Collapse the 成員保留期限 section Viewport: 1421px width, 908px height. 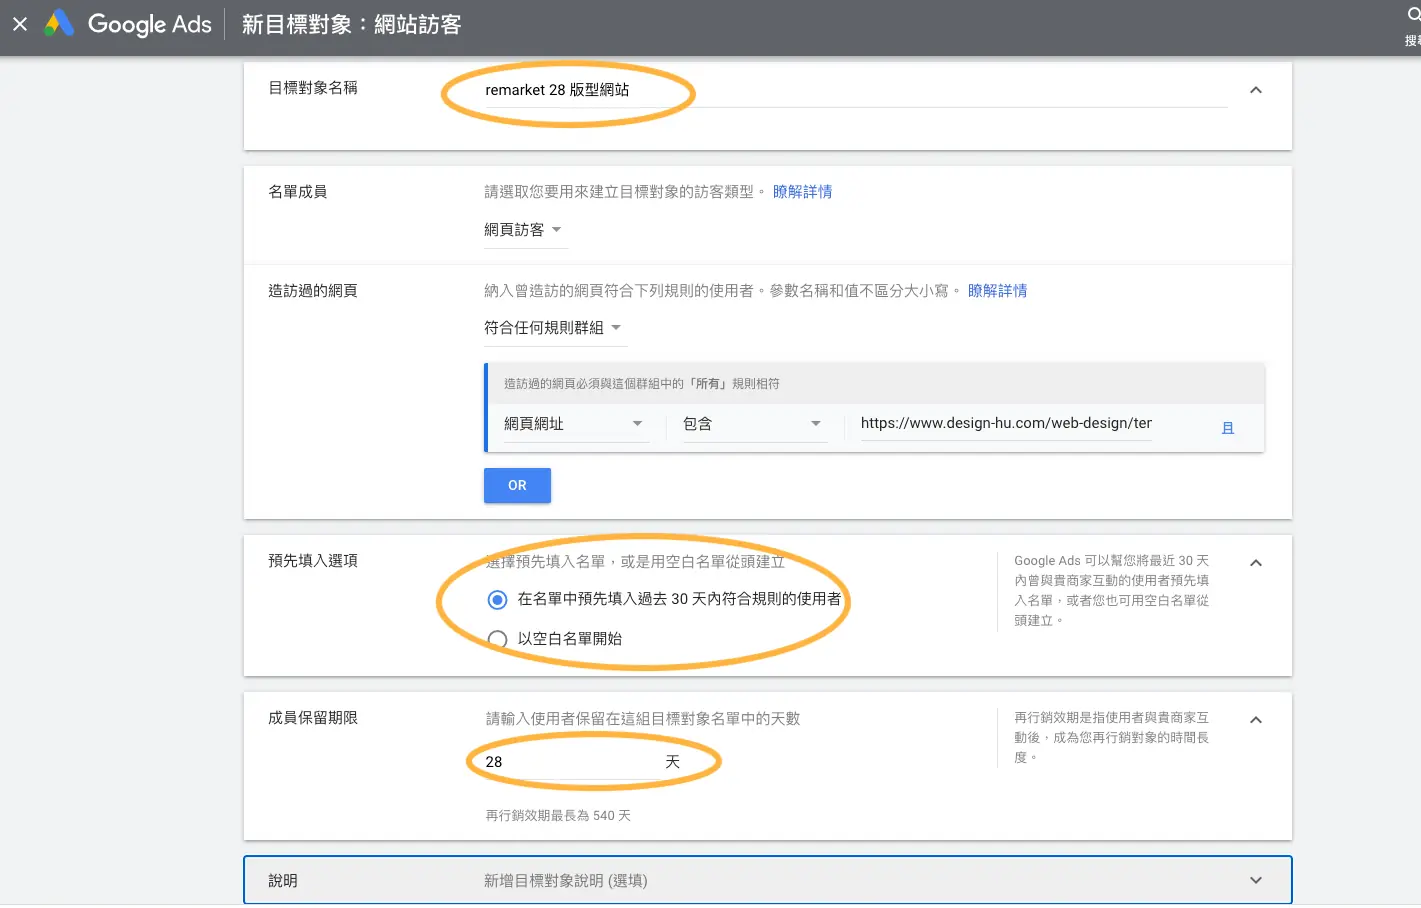point(1256,720)
